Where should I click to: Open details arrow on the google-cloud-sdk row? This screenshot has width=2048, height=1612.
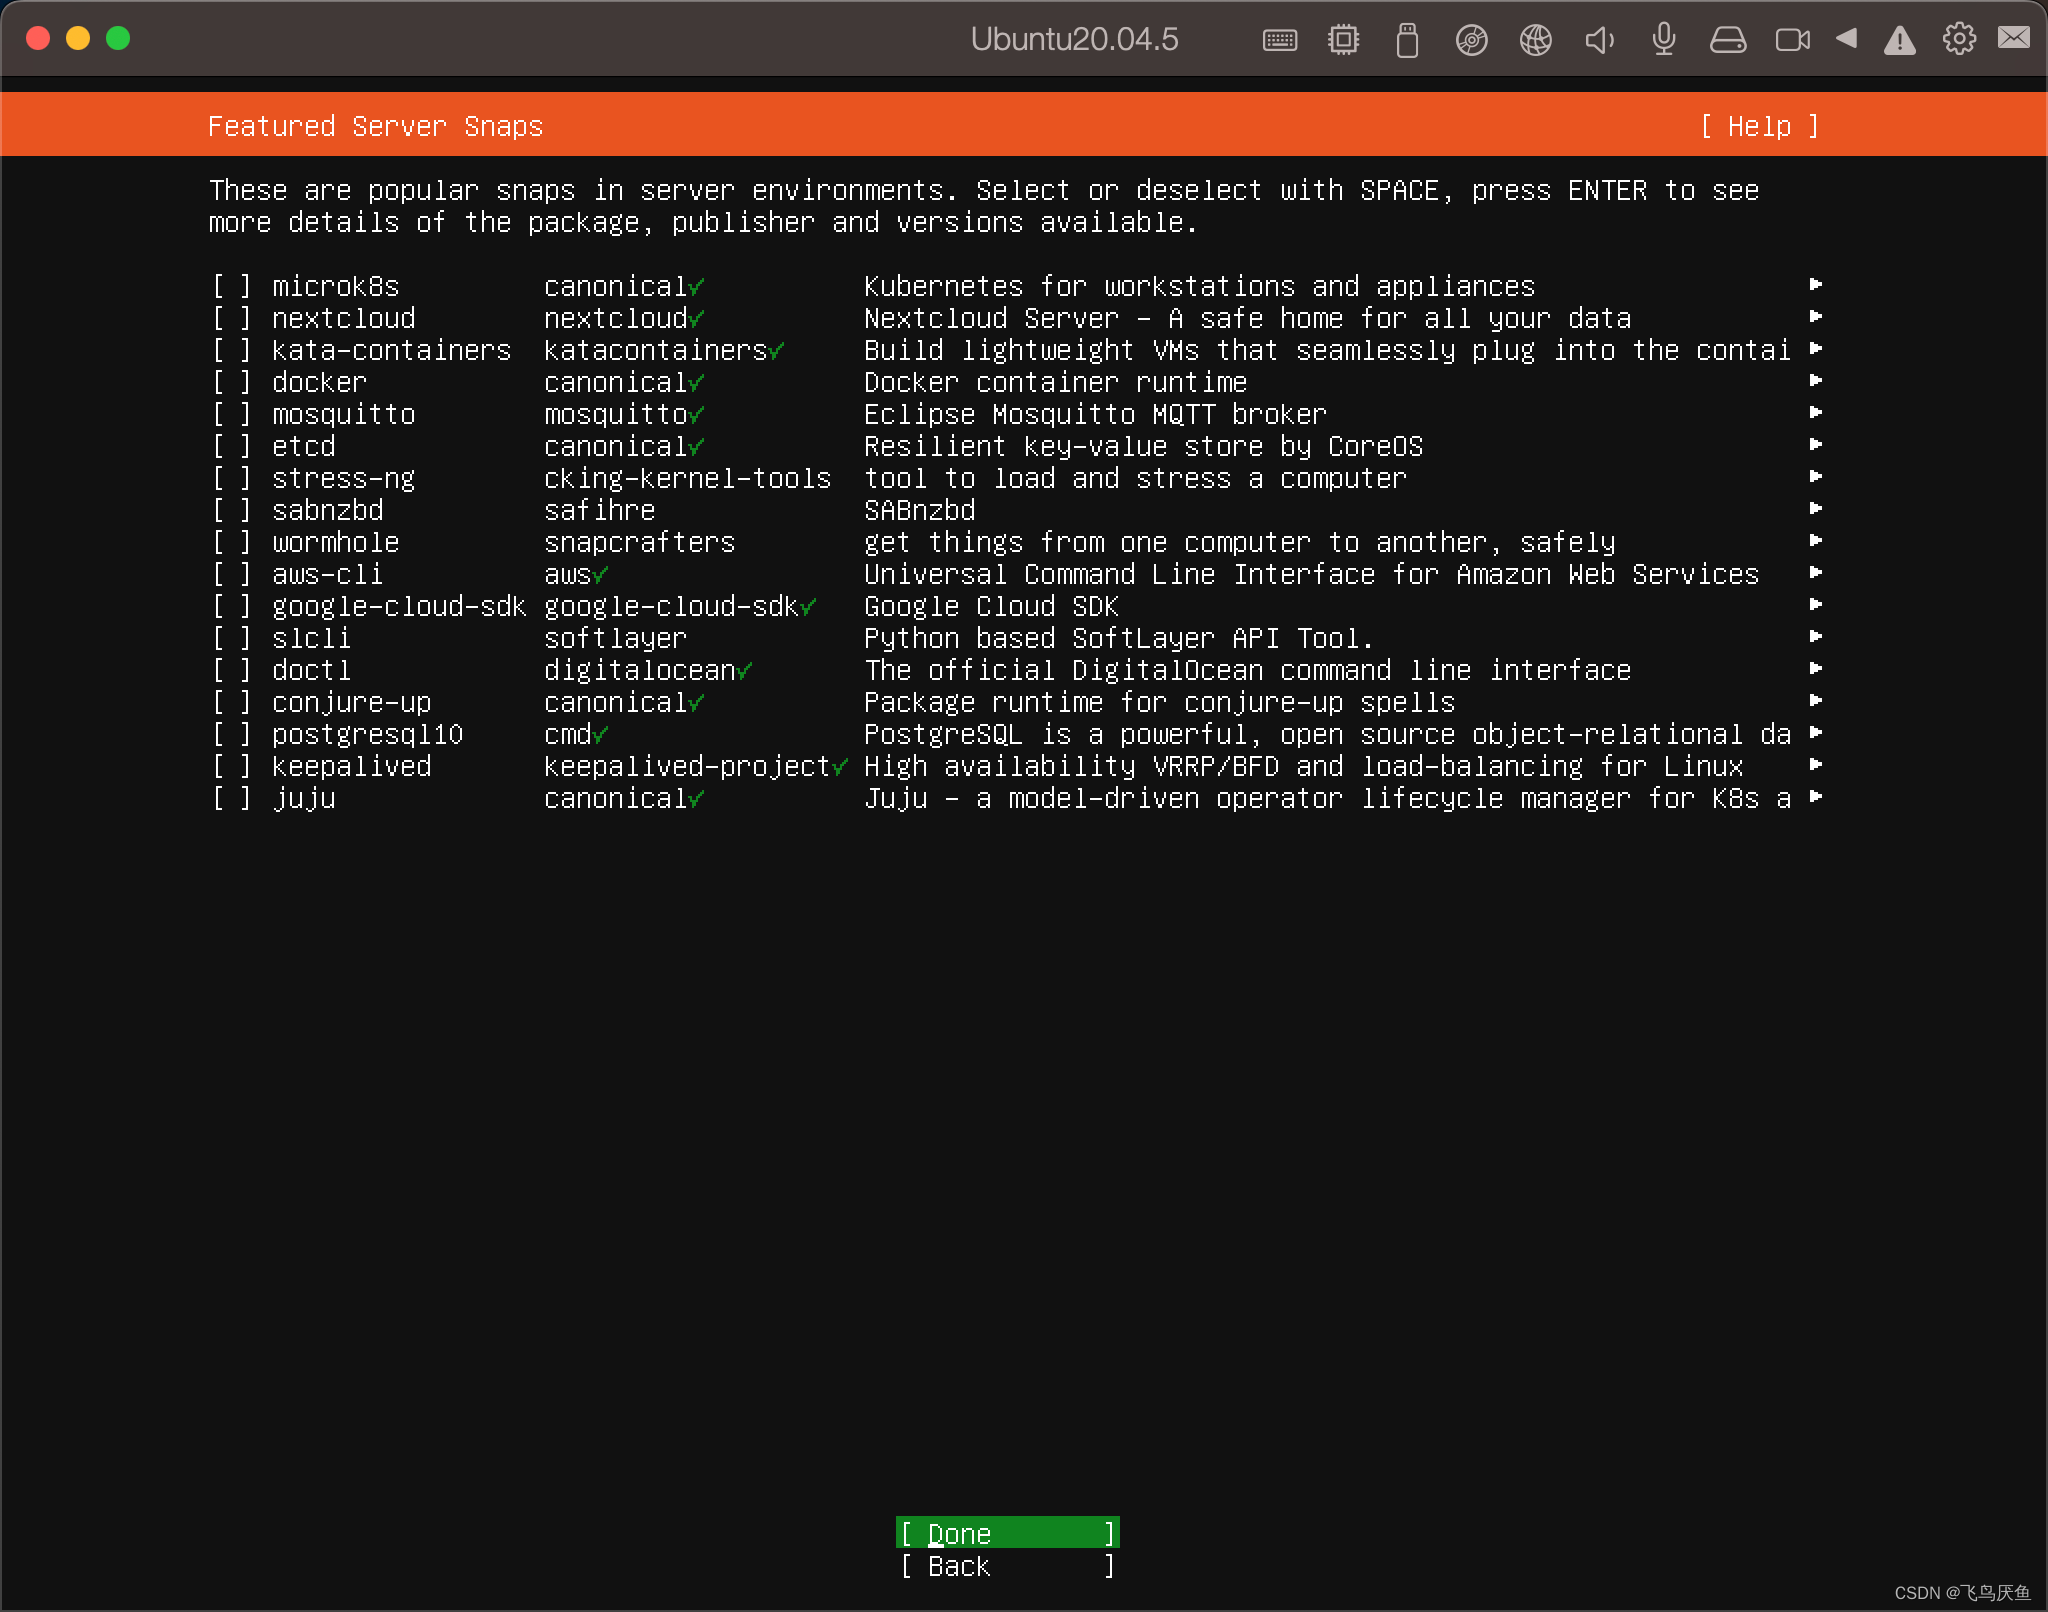point(1816,605)
